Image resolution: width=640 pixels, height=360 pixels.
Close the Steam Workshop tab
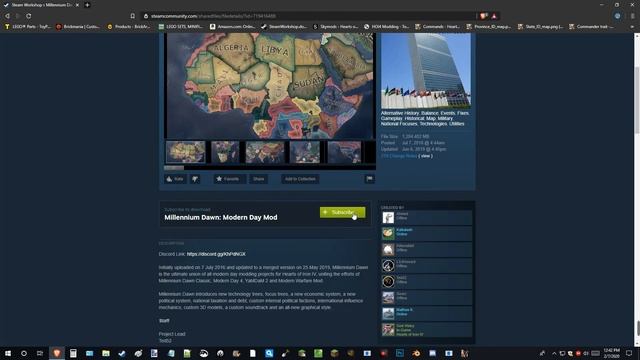pos(77,5)
